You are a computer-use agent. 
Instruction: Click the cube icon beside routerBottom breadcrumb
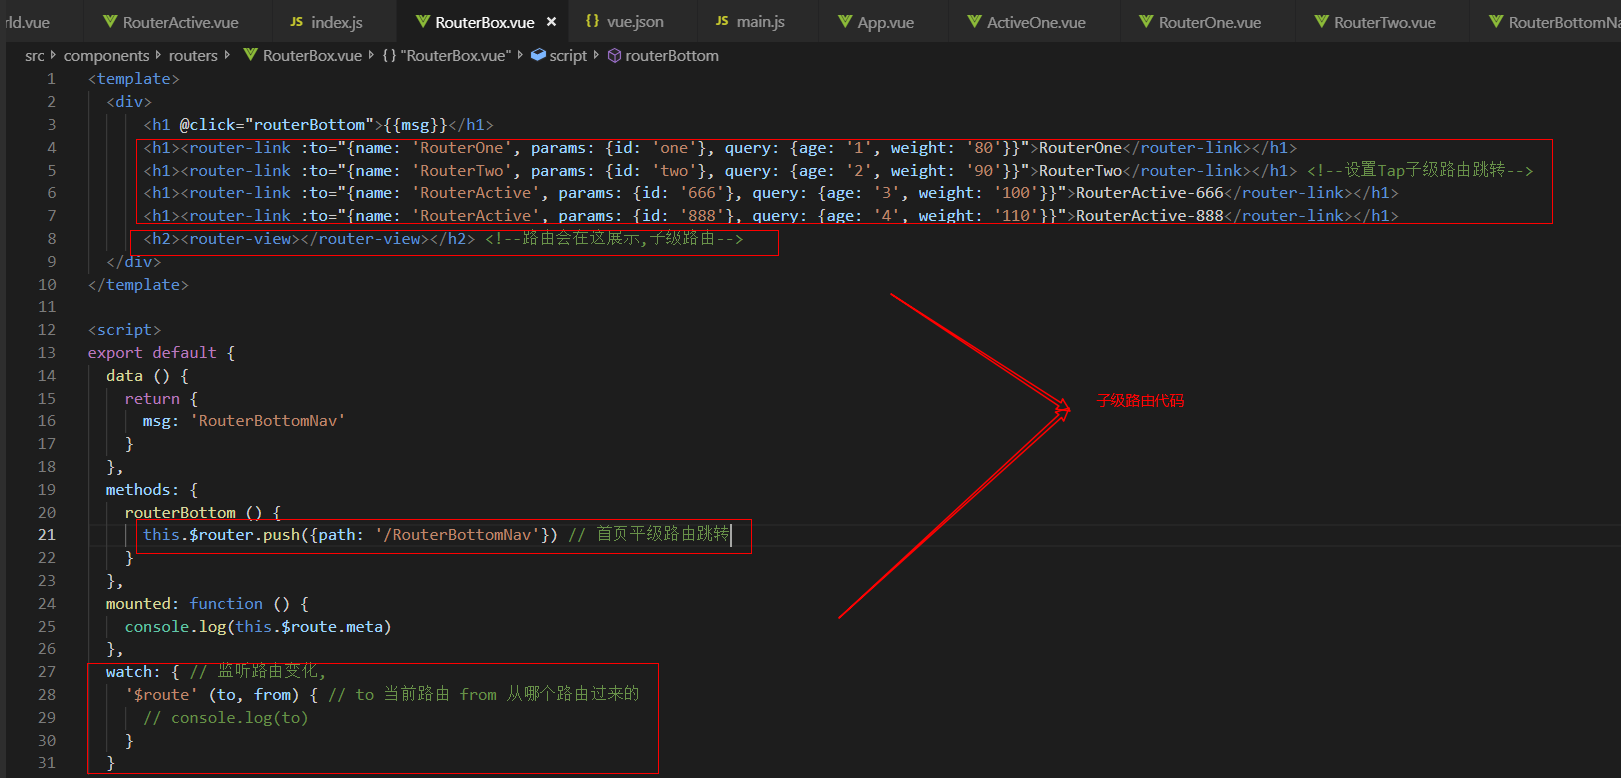[x=615, y=56]
